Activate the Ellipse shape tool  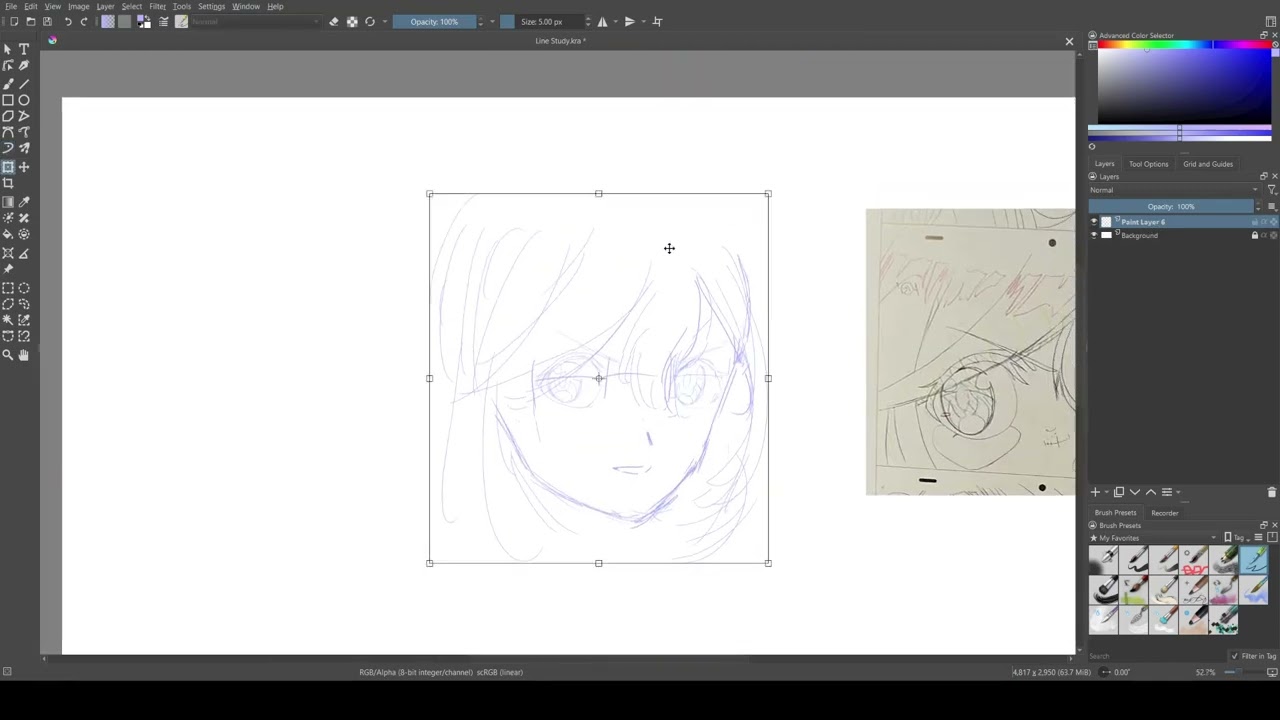tap(24, 100)
